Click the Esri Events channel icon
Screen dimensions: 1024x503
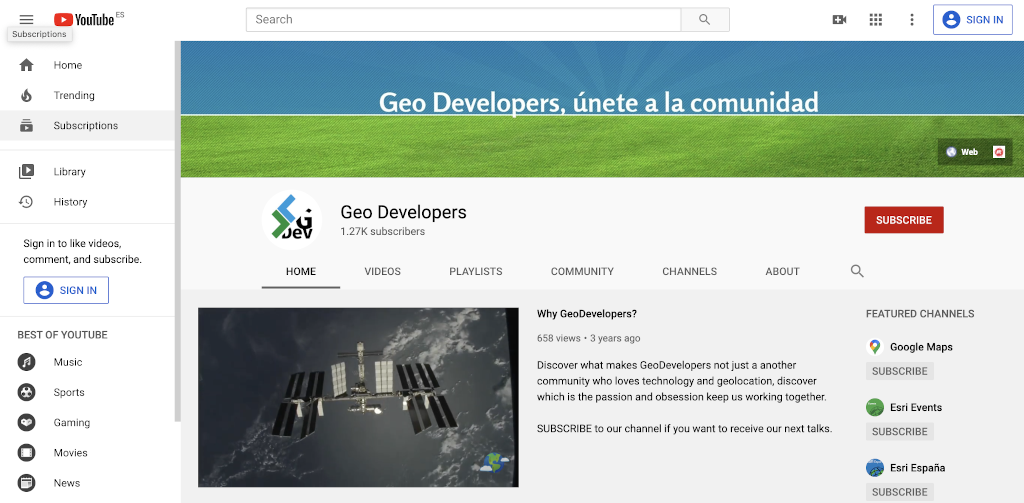(874, 408)
